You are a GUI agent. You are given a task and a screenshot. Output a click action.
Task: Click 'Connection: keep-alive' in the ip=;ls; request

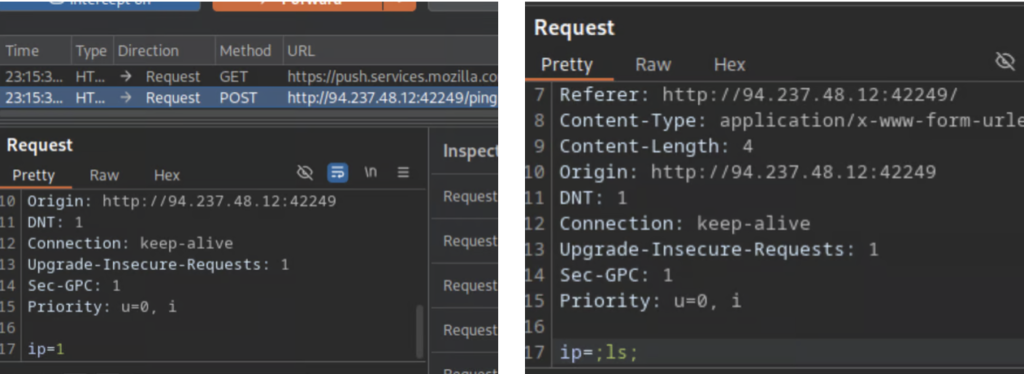pos(684,224)
